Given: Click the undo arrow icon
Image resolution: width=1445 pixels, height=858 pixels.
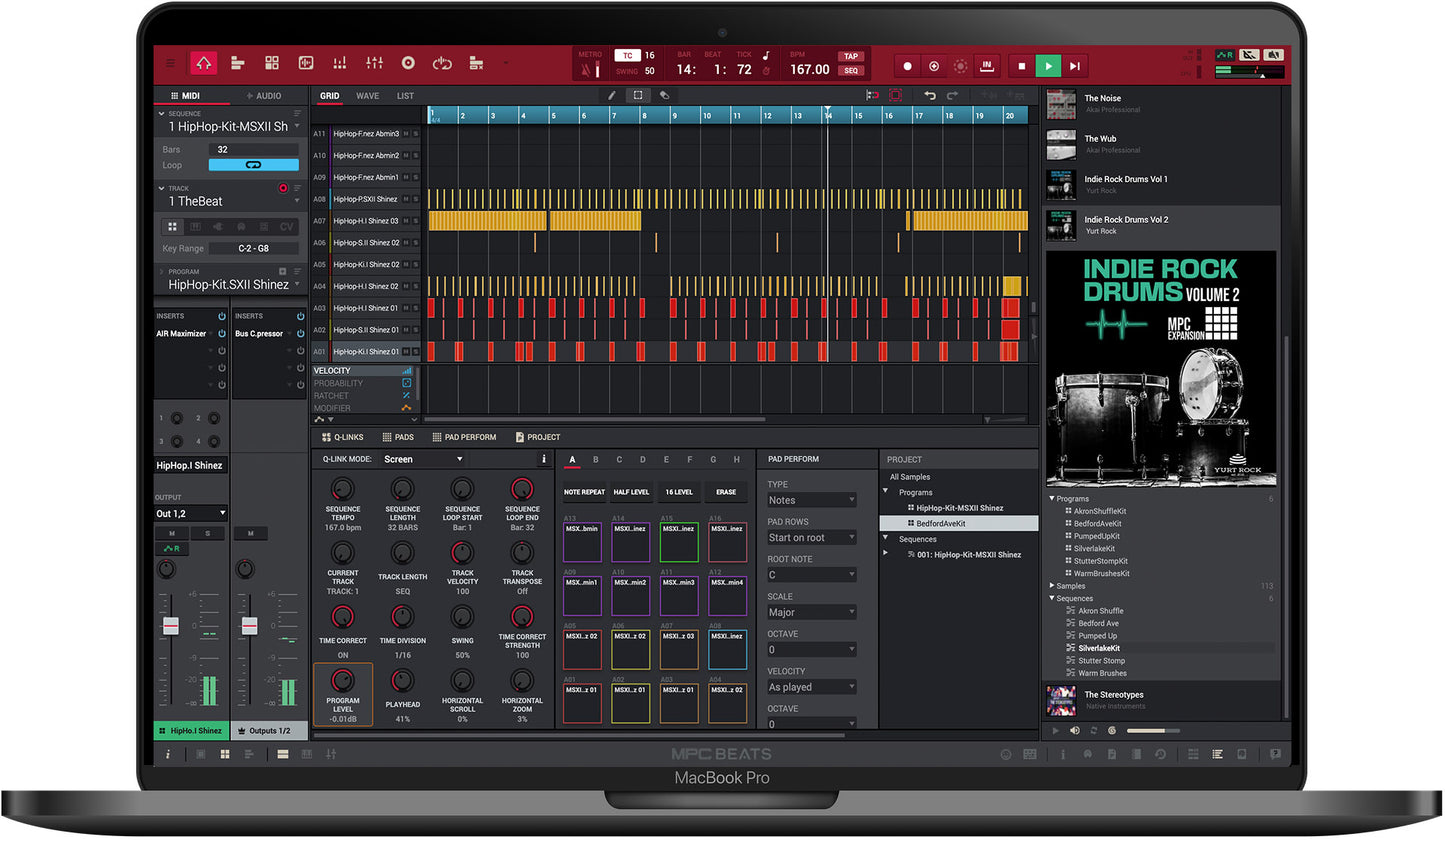Looking at the screenshot, I should tap(930, 96).
